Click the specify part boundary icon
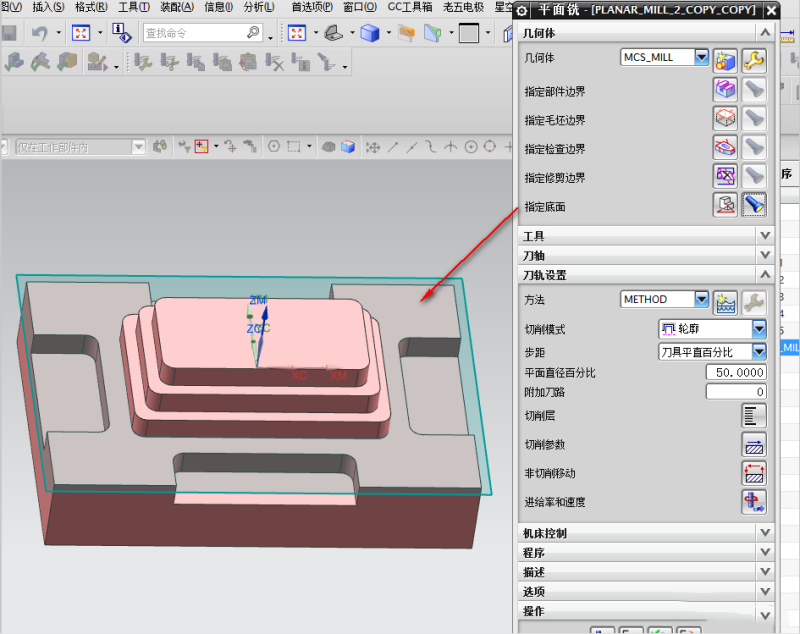 [725, 90]
